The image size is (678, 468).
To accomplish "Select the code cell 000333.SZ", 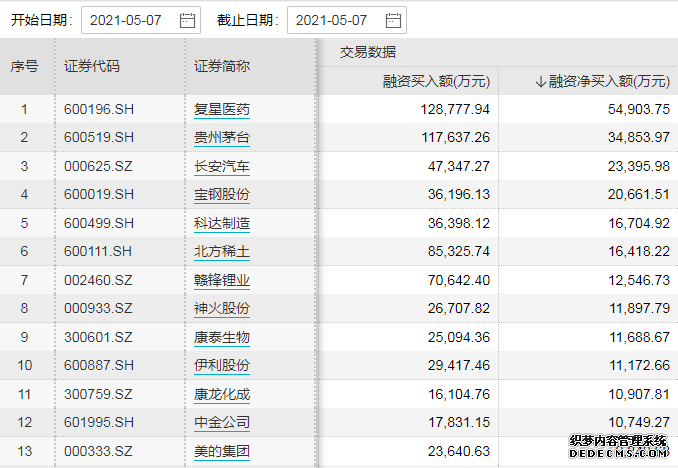I will pyautogui.click(x=98, y=452).
